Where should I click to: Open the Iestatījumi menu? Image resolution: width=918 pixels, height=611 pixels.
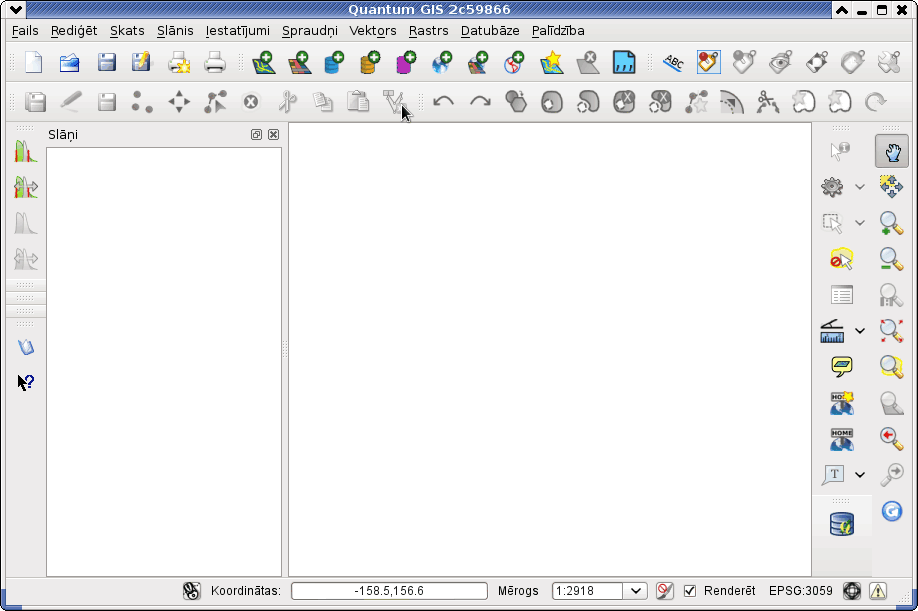click(237, 30)
